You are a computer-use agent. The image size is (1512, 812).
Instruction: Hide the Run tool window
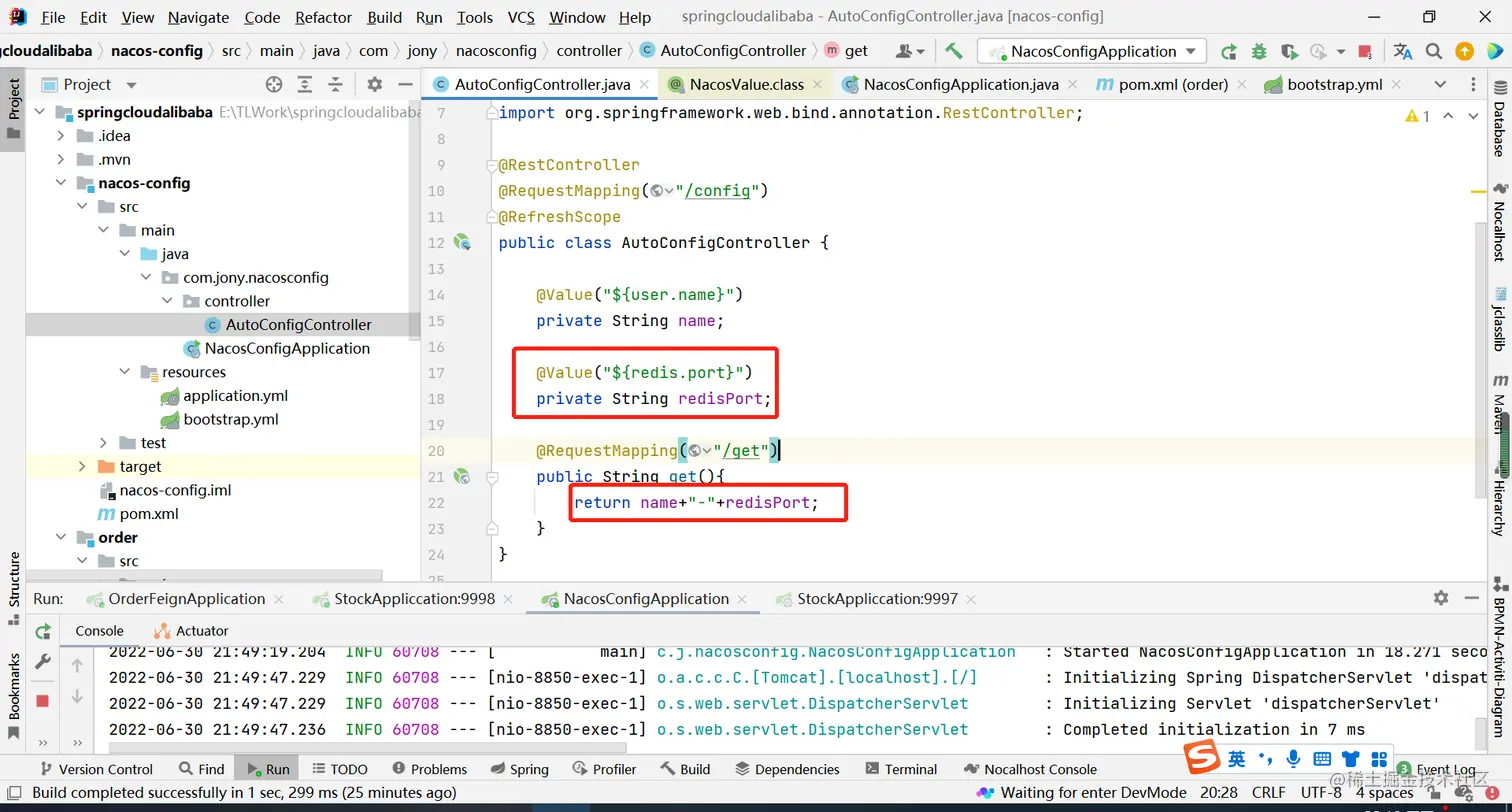click(x=1471, y=597)
